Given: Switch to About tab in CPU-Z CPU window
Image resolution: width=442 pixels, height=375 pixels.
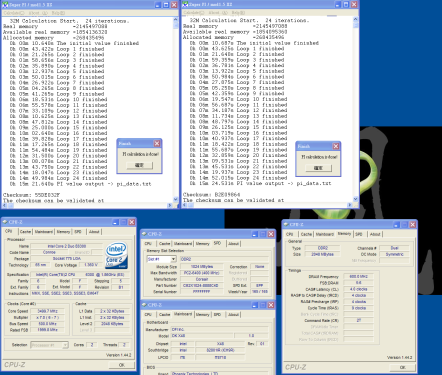Looking at the screenshot, I should tap(94, 232).
